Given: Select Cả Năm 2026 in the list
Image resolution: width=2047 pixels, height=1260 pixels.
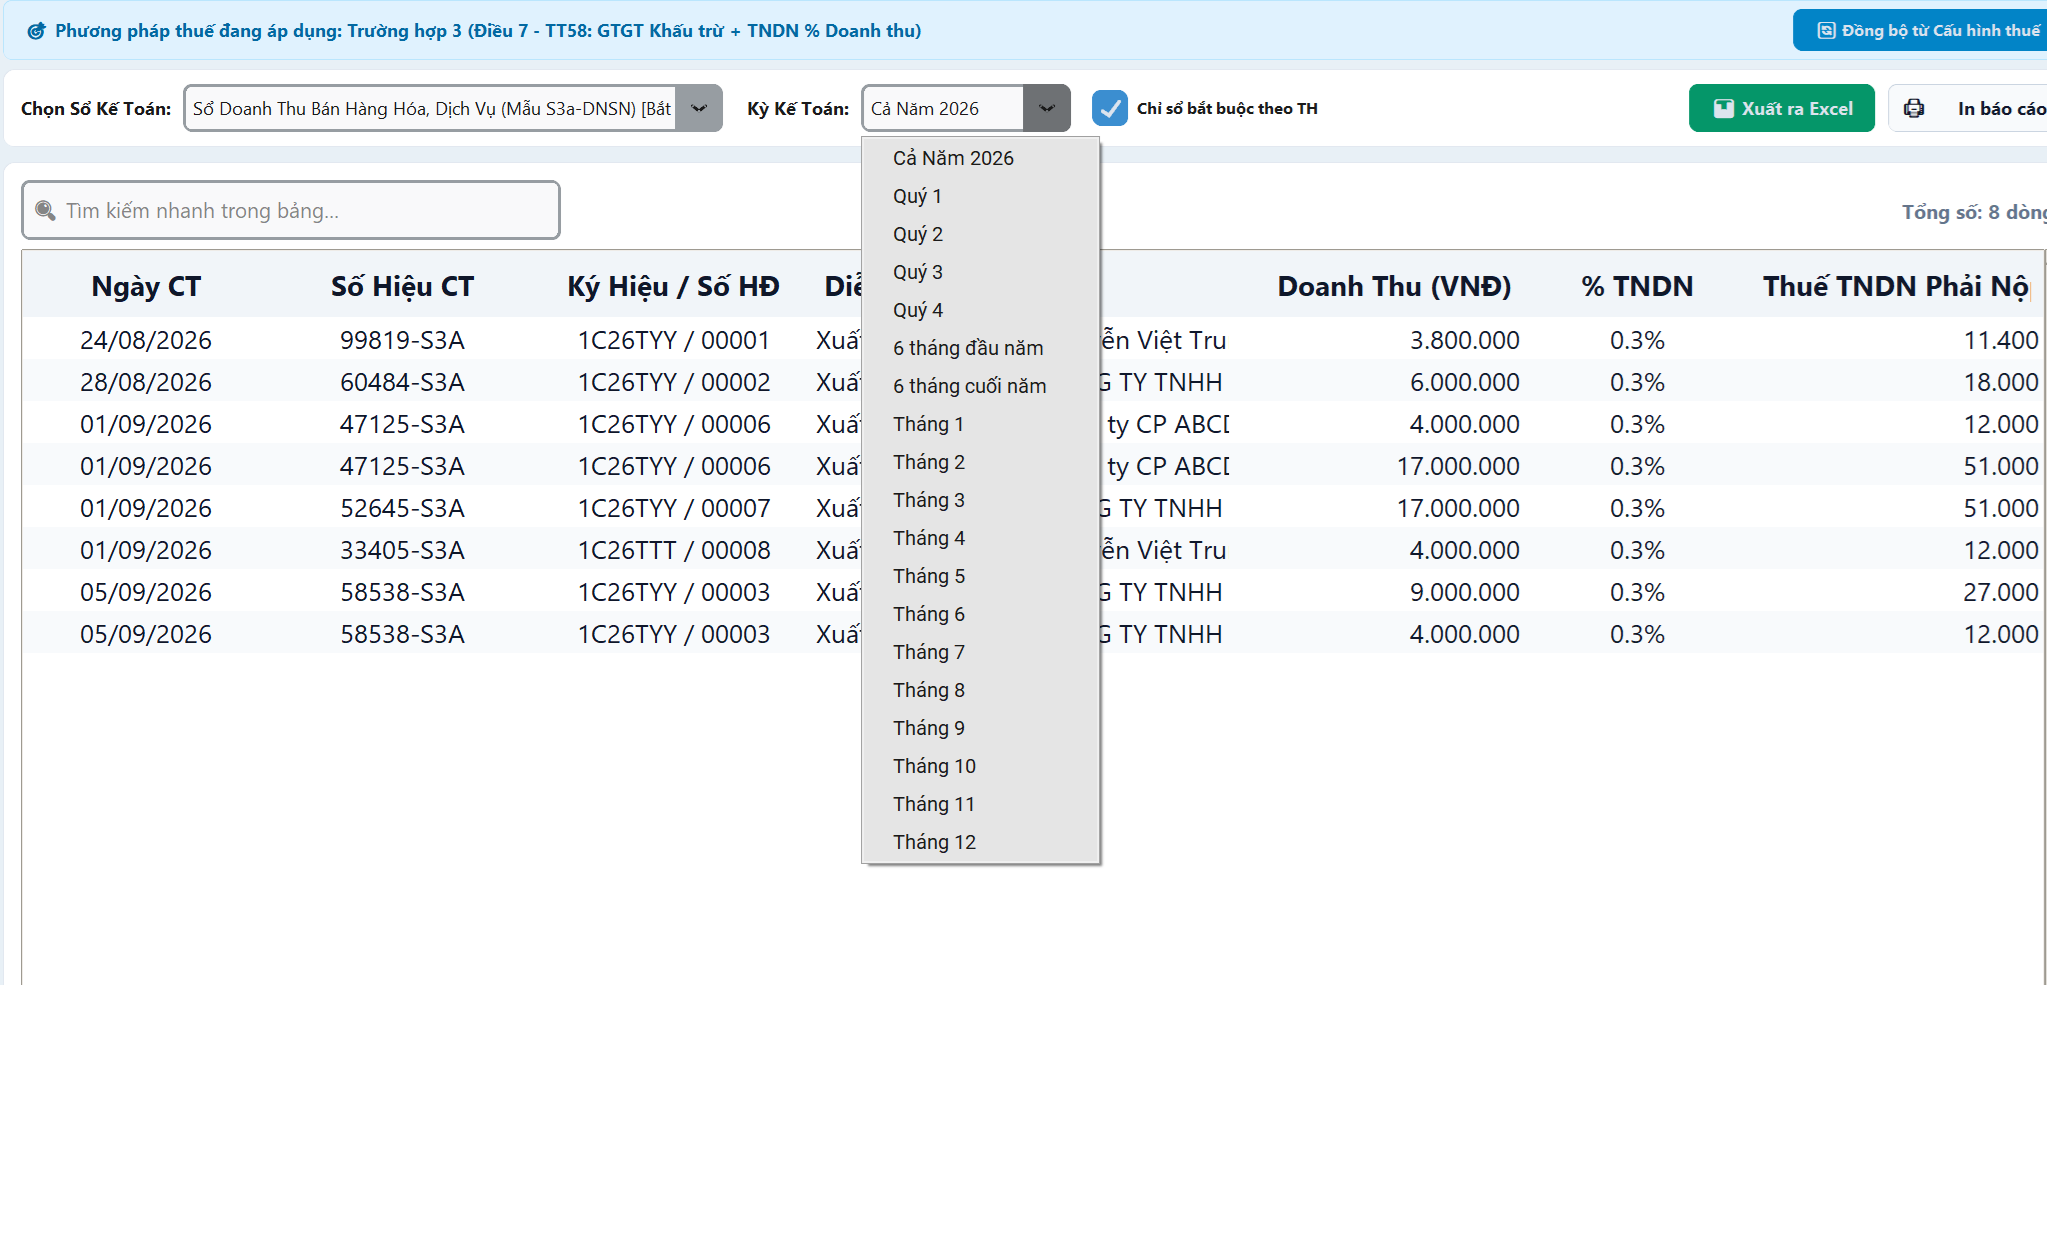Looking at the screenshot, I should point(980,158).
